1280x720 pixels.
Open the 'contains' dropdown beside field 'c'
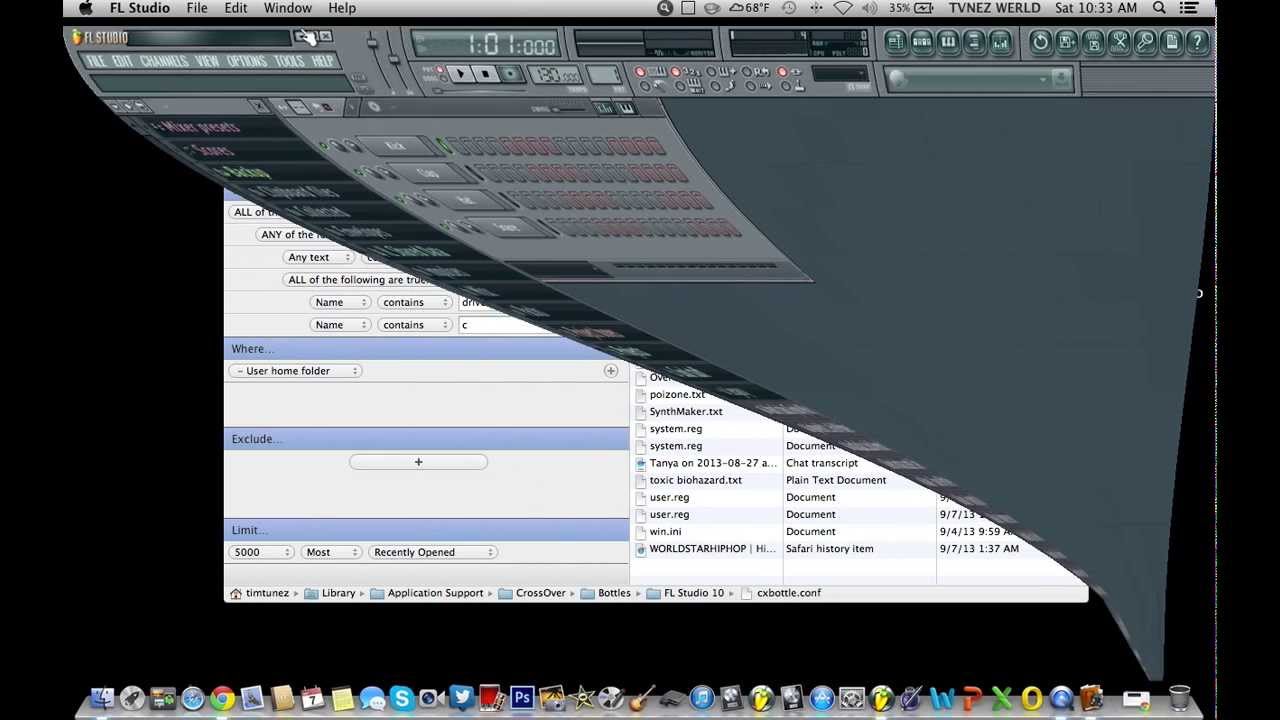415,325
